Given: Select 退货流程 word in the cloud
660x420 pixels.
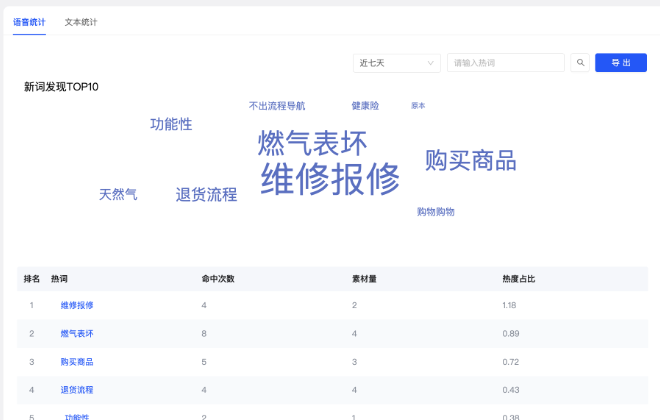Looking at the screenshot, I should [206, 195].
